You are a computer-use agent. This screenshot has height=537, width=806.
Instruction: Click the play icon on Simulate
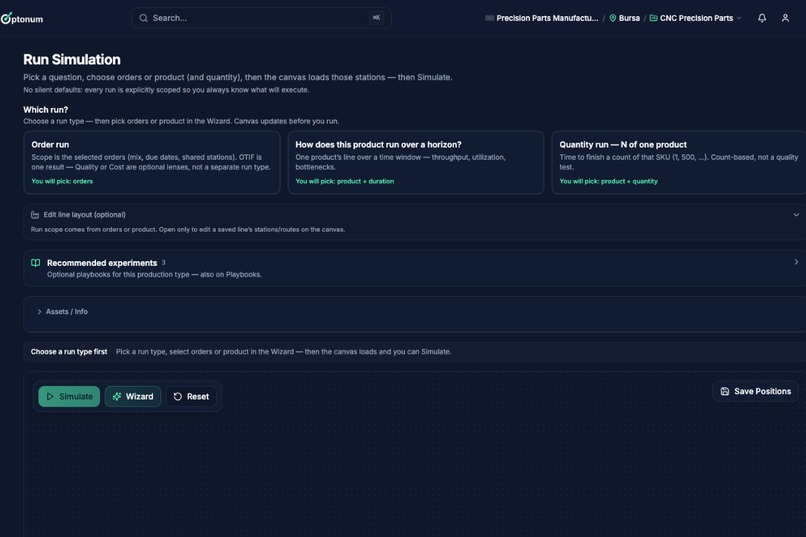coord(50,397)
